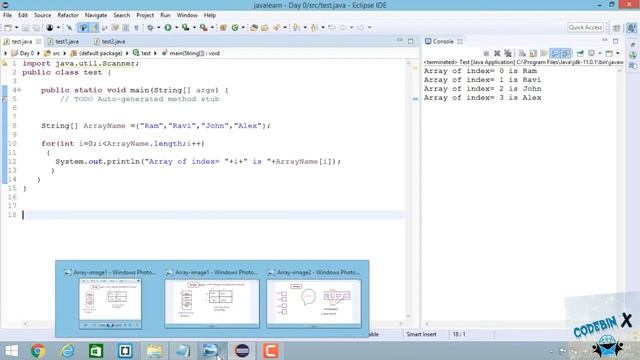The image size is (640, 360).
Task: Click the Quick Access field
Action: [585, 27]
